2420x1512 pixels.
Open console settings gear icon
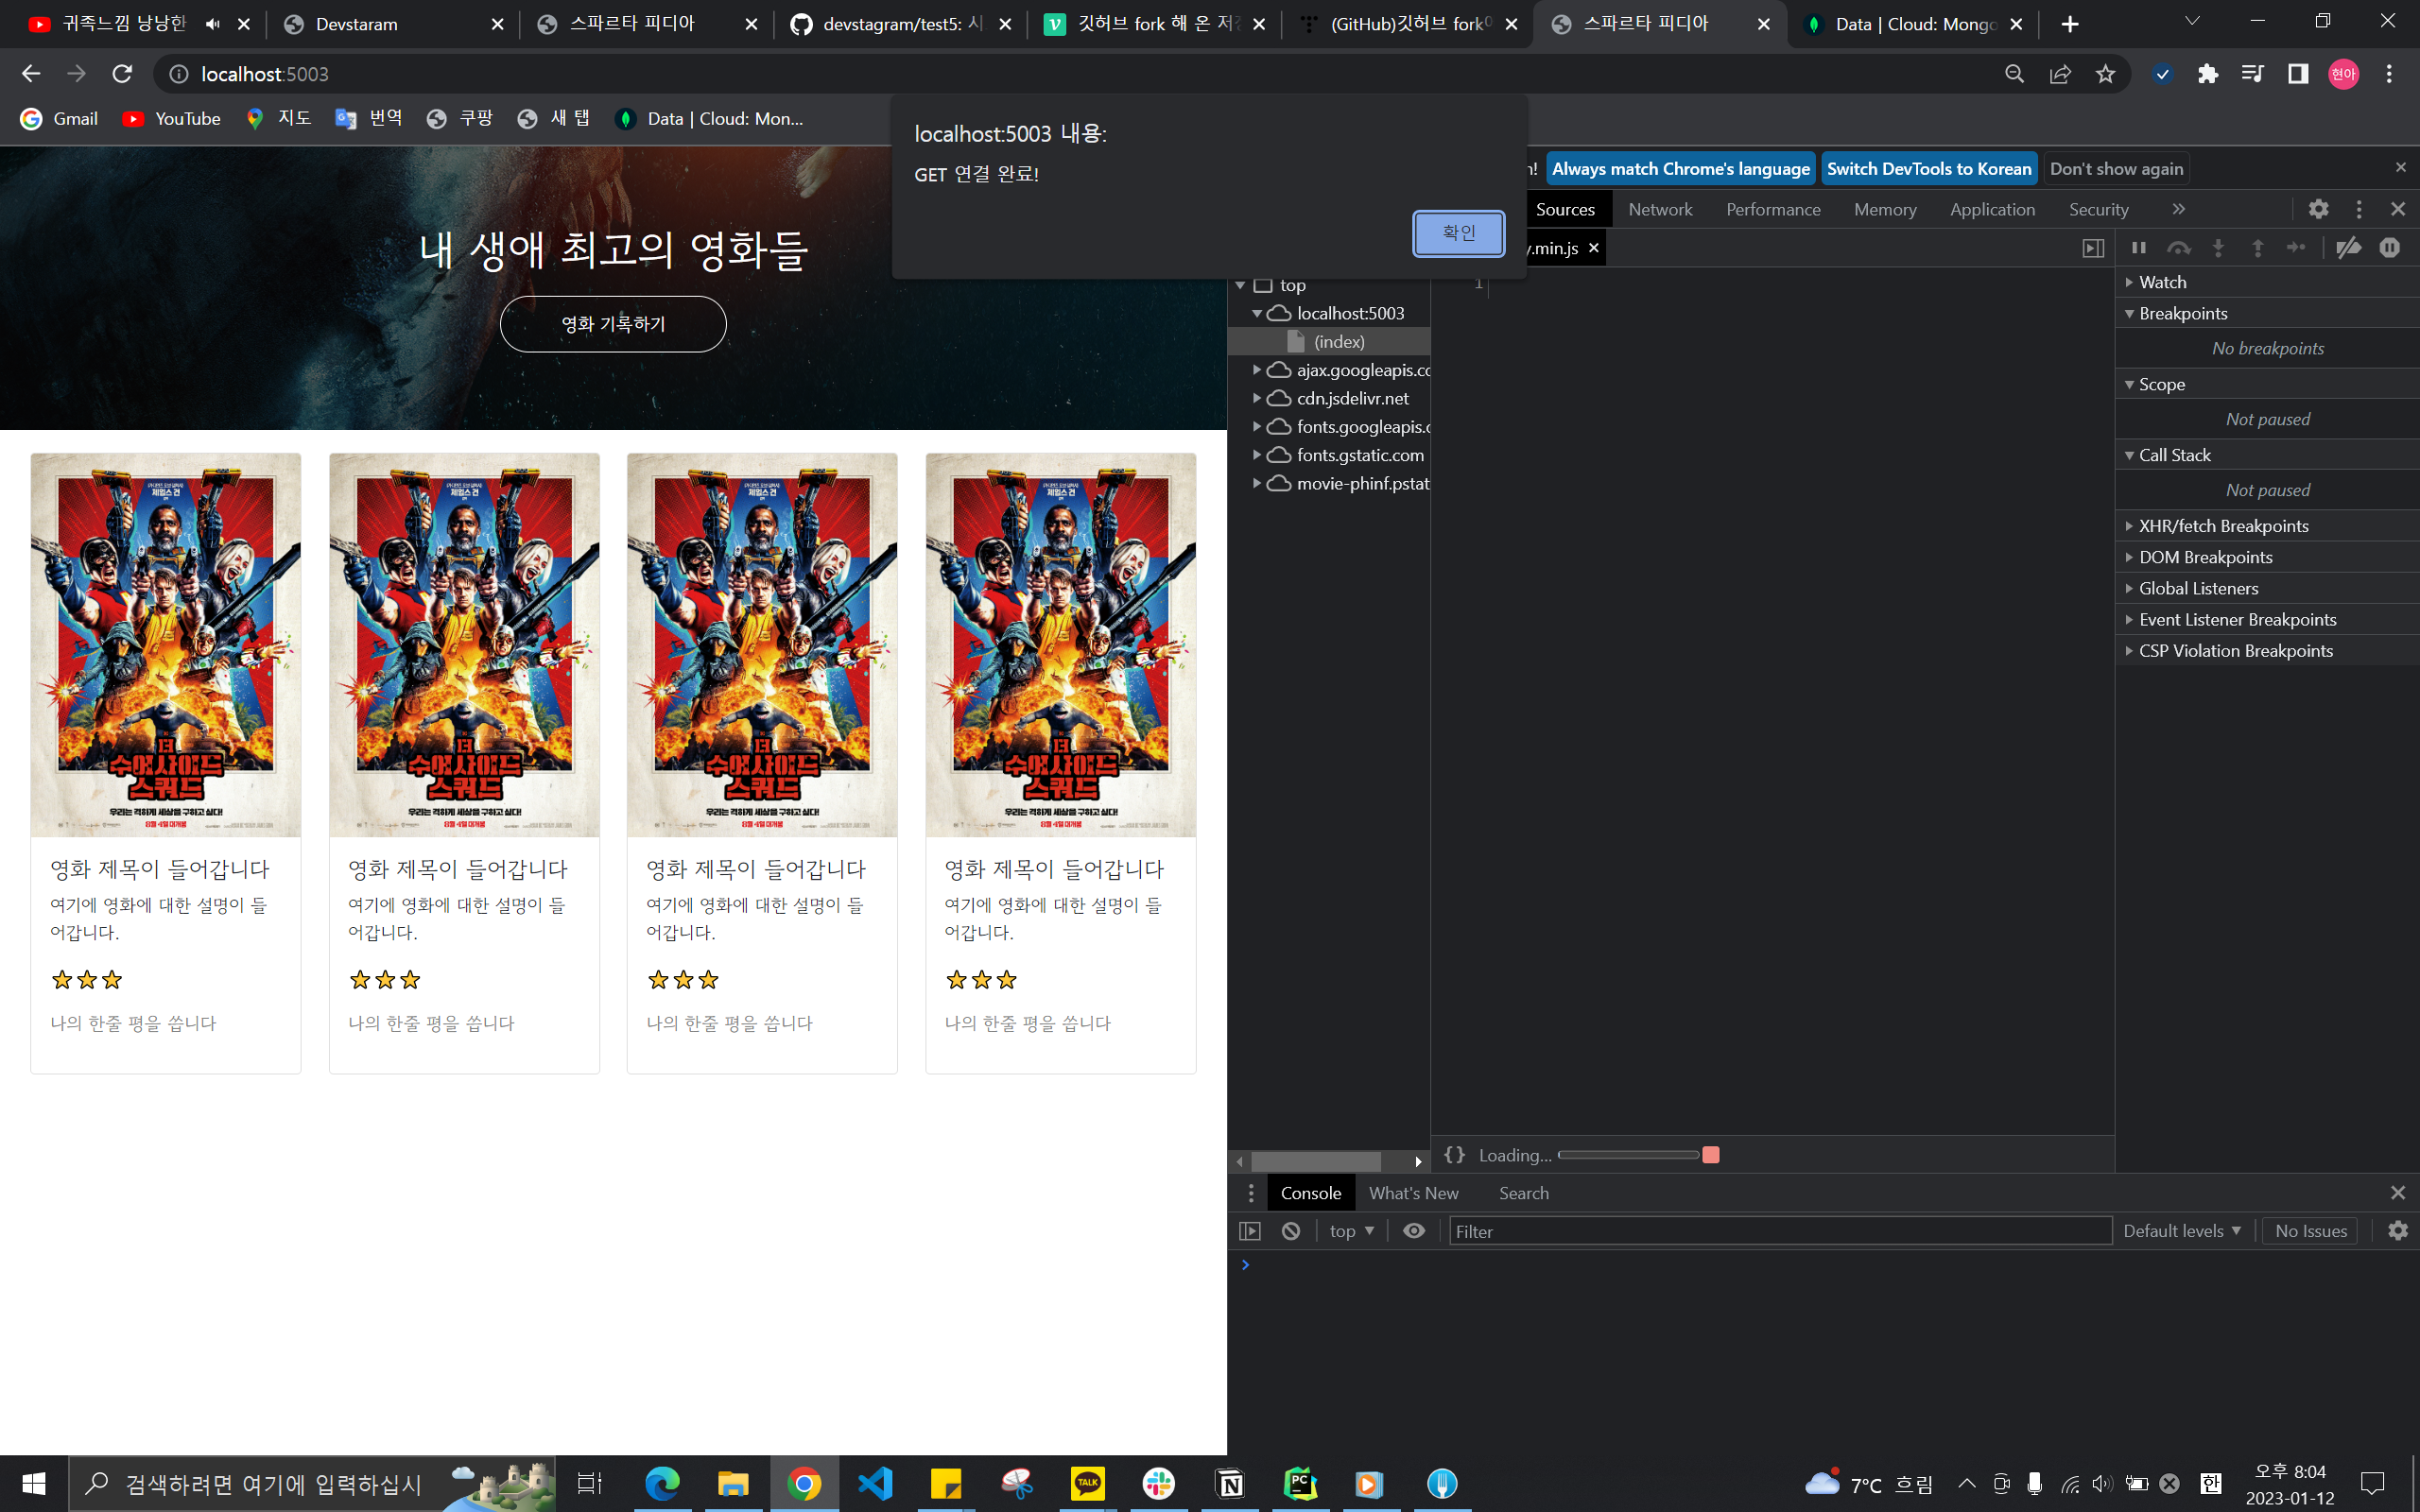click(2398, 1231)
